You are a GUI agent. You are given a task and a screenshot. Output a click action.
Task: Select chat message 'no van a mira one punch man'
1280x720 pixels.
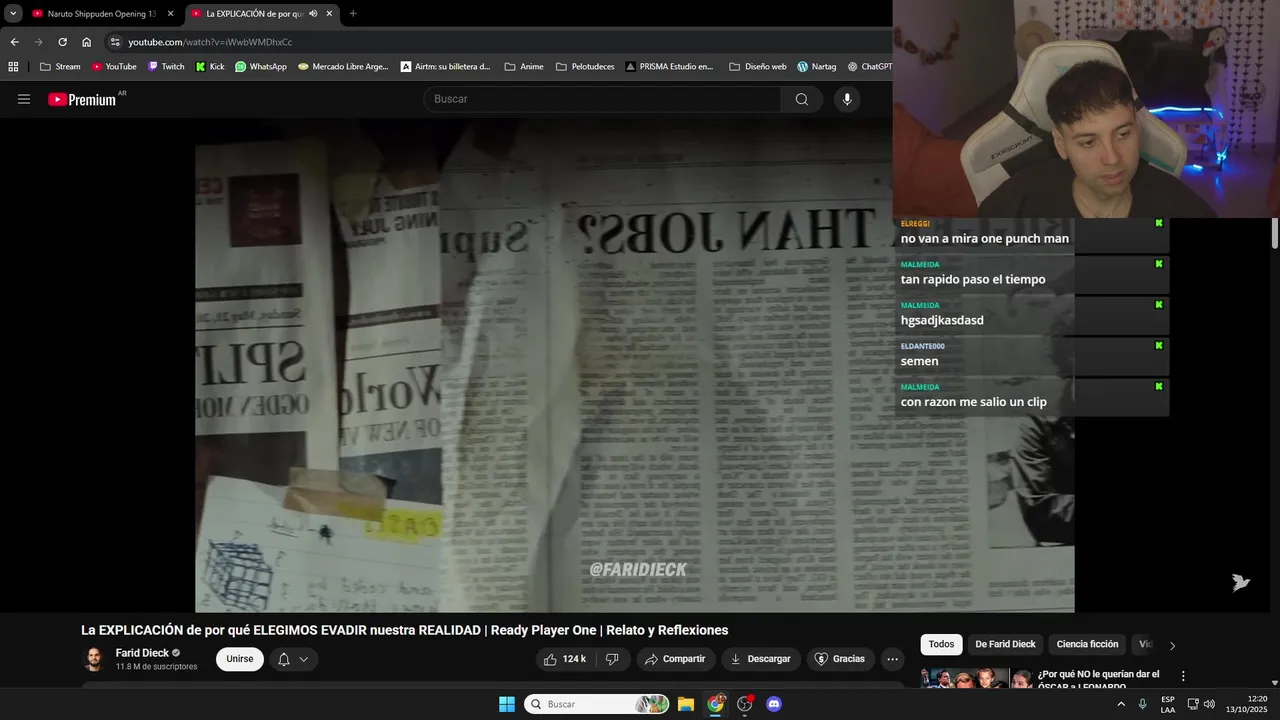[x=985, y=238]
